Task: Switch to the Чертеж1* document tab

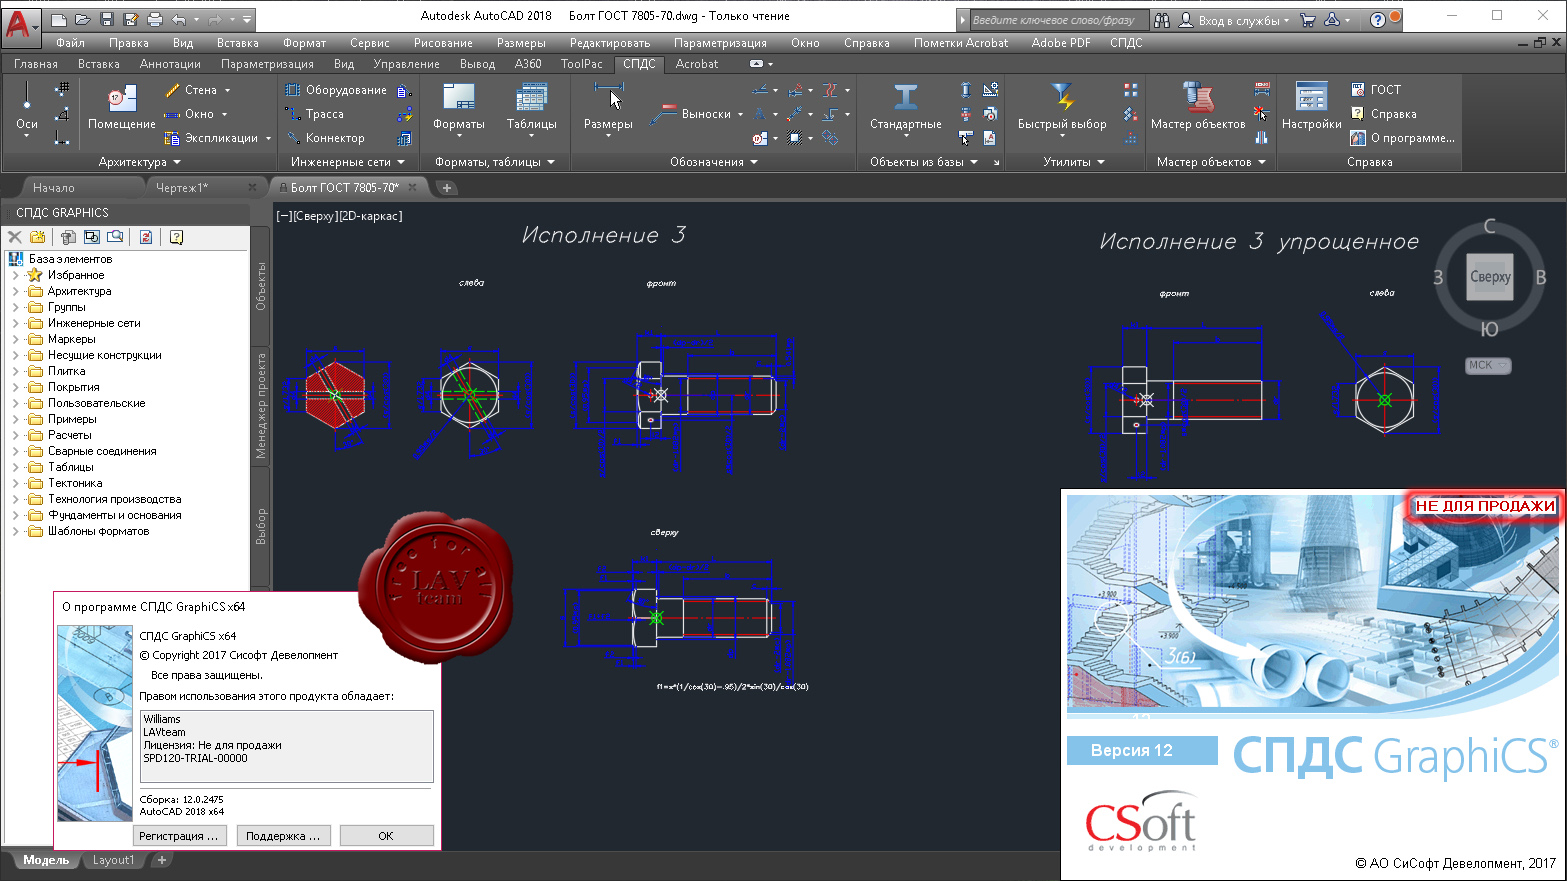Action: pos(182,188)
